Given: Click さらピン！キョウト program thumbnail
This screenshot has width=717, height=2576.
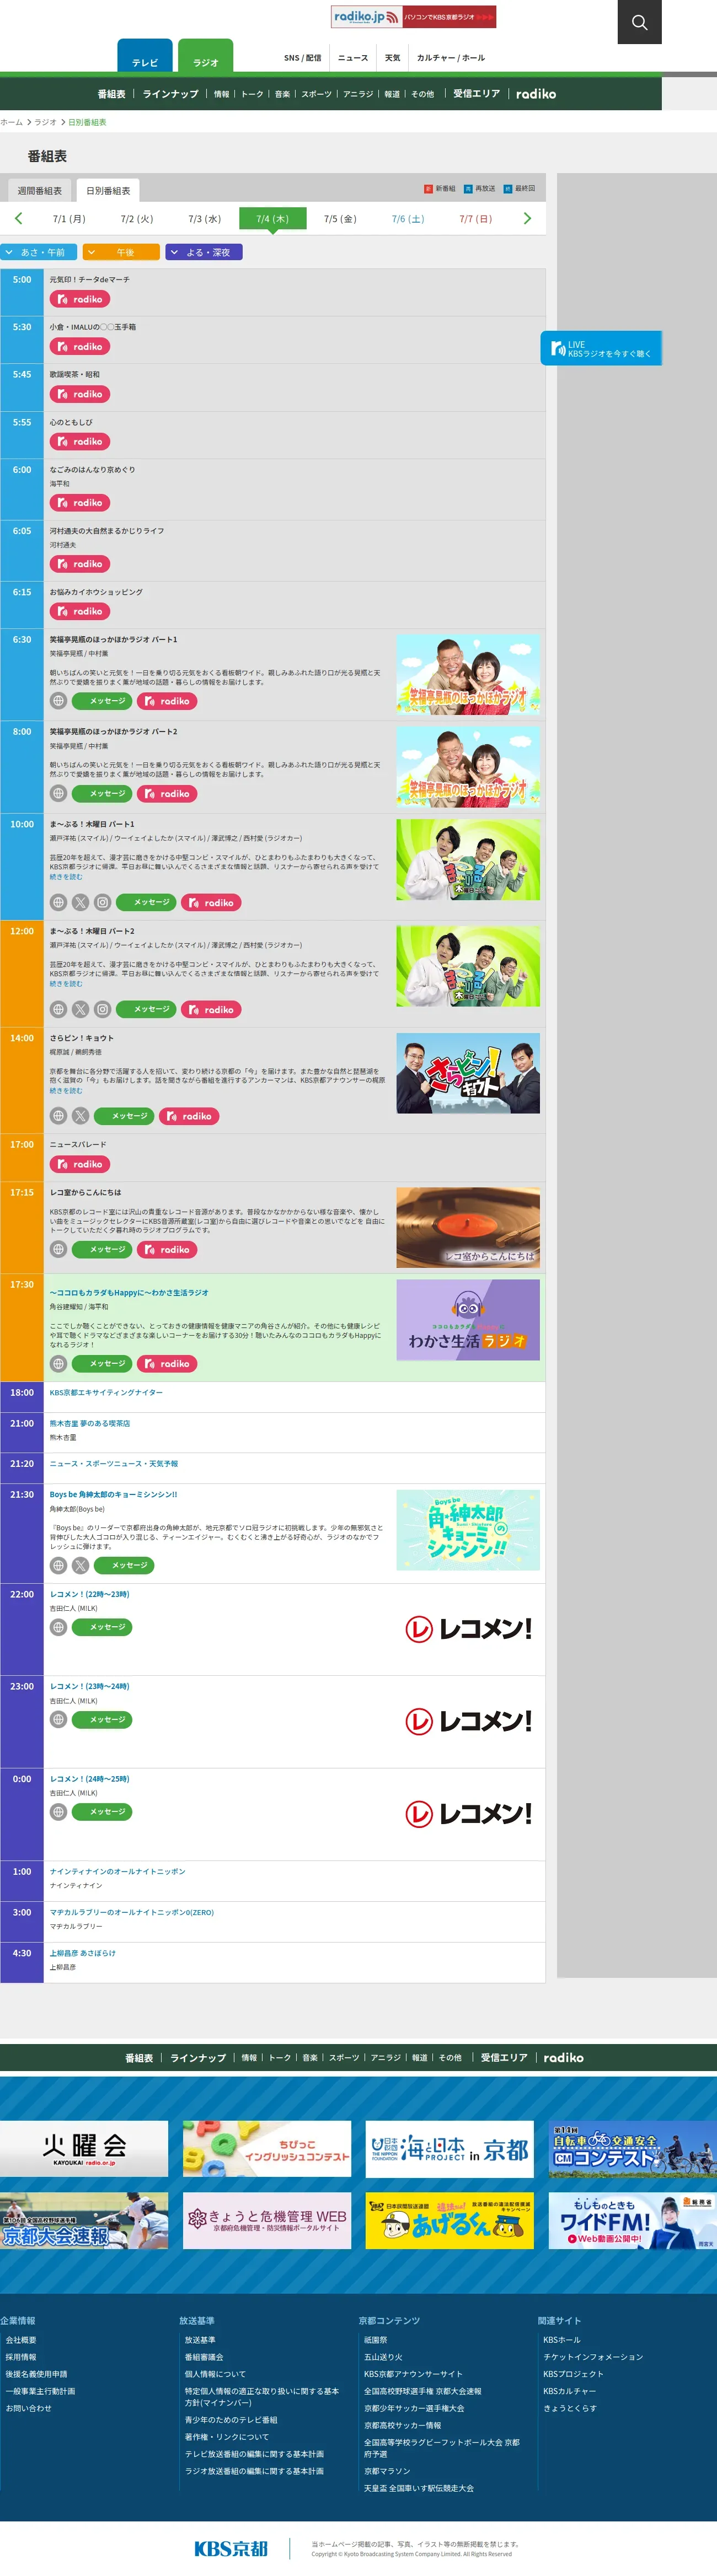Looking at the screenshot, I should point(468,1073).
